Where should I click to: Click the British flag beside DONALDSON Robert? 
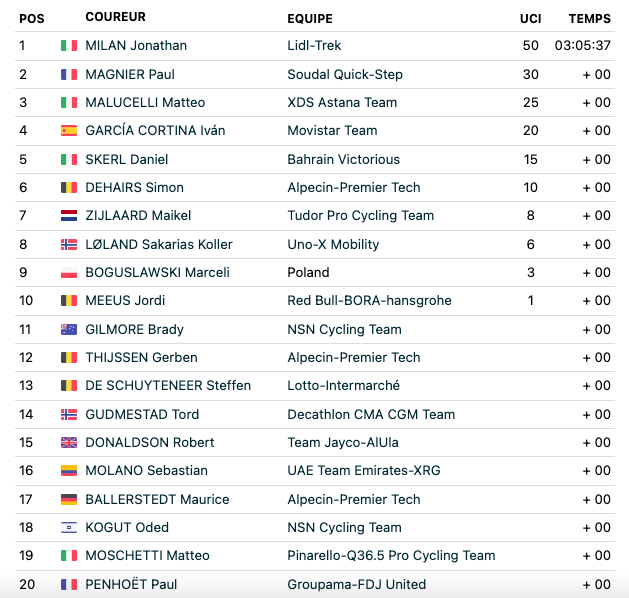[x=69, y=443]
